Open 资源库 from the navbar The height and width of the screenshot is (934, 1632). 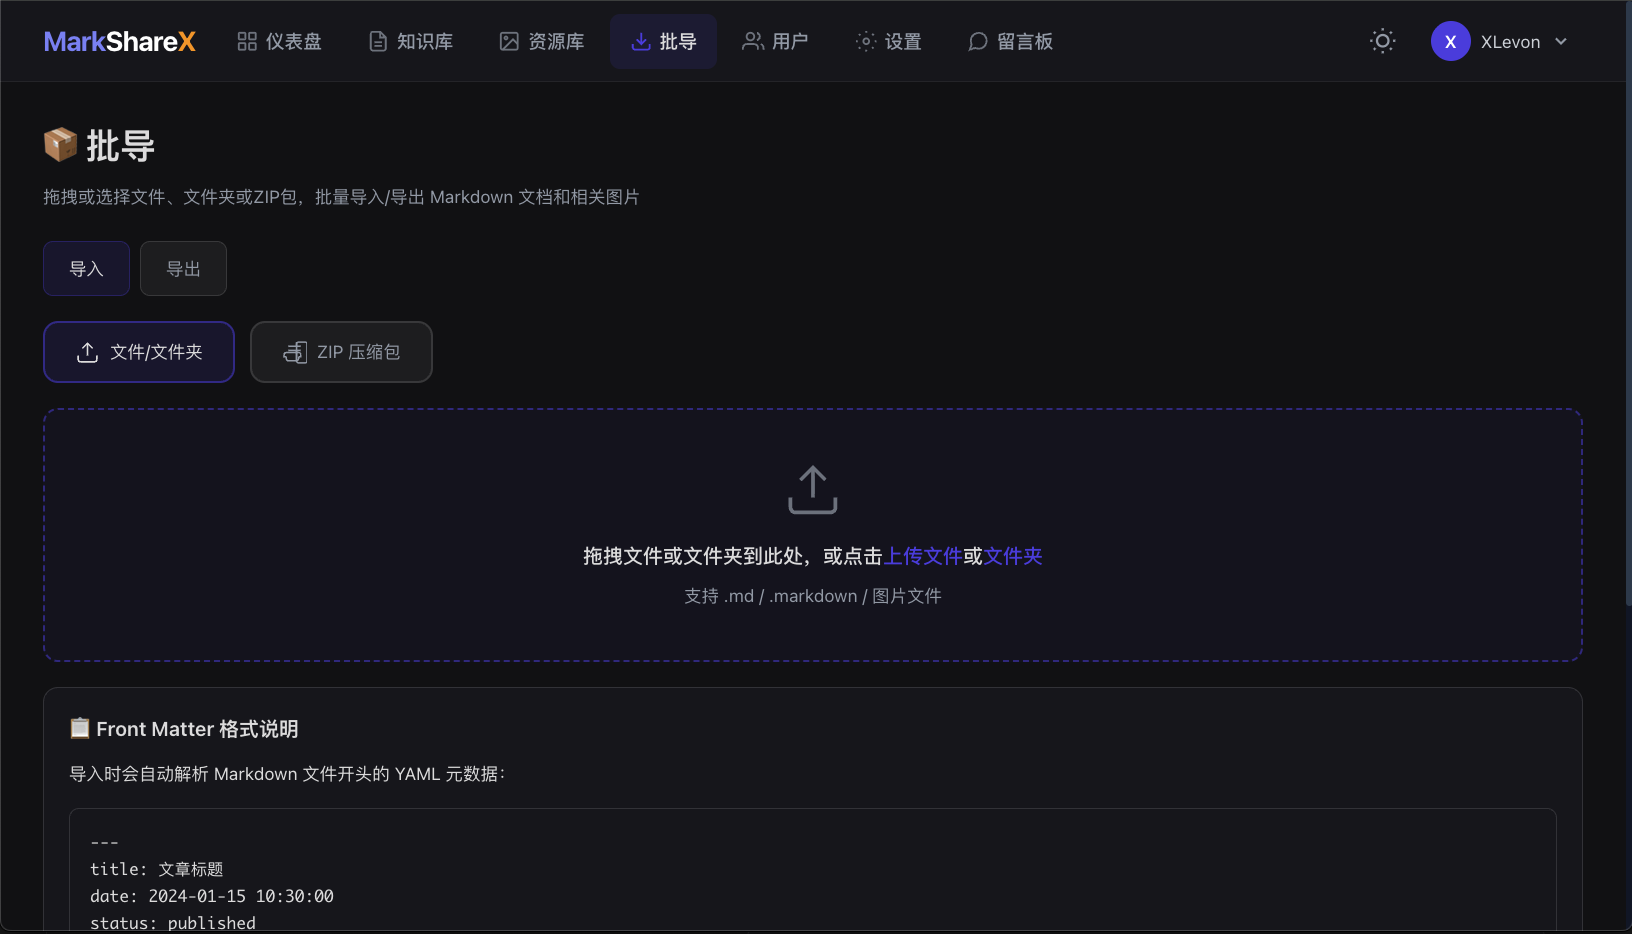point(542,42)
